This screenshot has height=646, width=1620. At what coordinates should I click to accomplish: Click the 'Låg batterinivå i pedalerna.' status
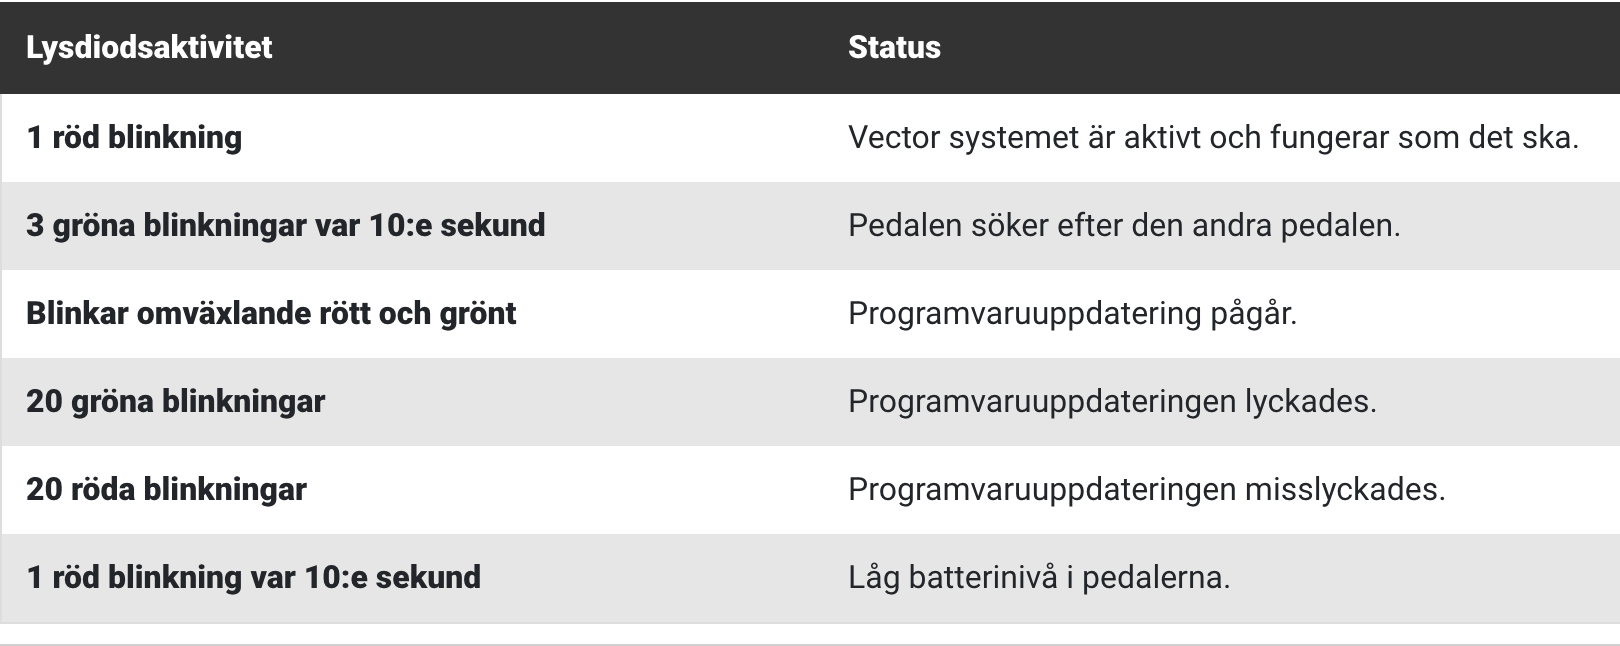[1039, 577]
